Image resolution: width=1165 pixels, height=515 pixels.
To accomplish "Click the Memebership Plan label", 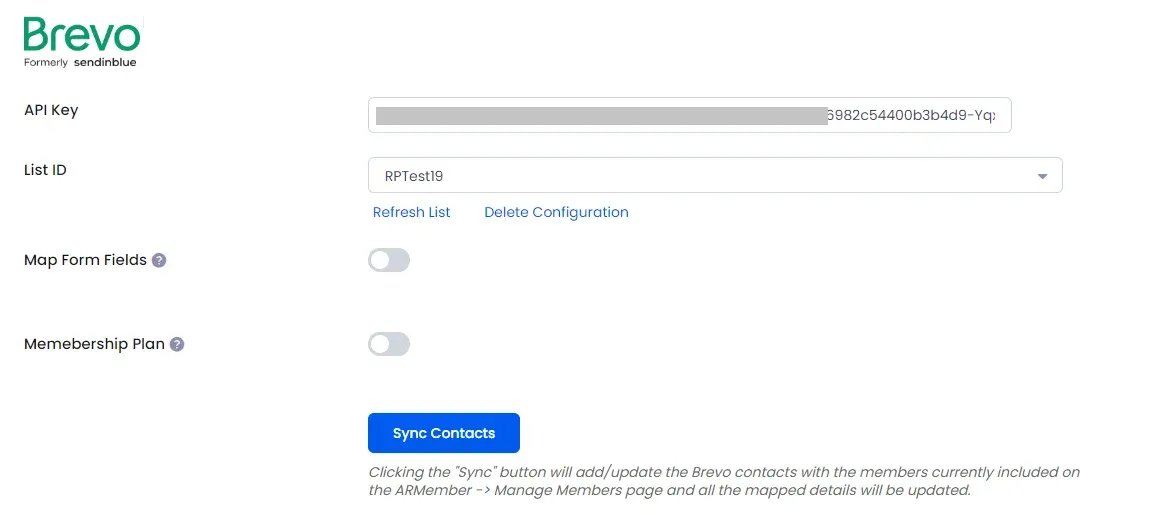I will click(94, 345).
